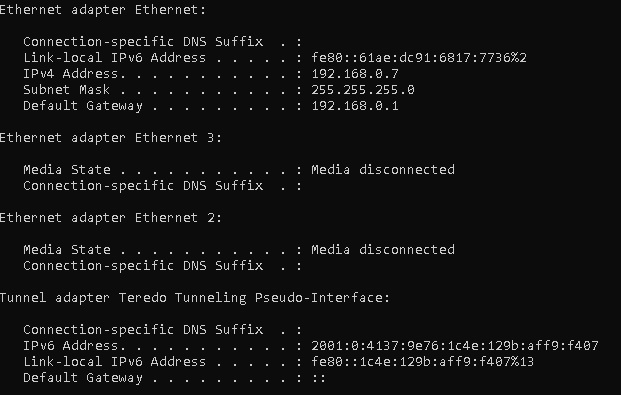Click the "Media State" label under Ethernet 2
Viewport: 621px width, 395px height.
(67, 250)
